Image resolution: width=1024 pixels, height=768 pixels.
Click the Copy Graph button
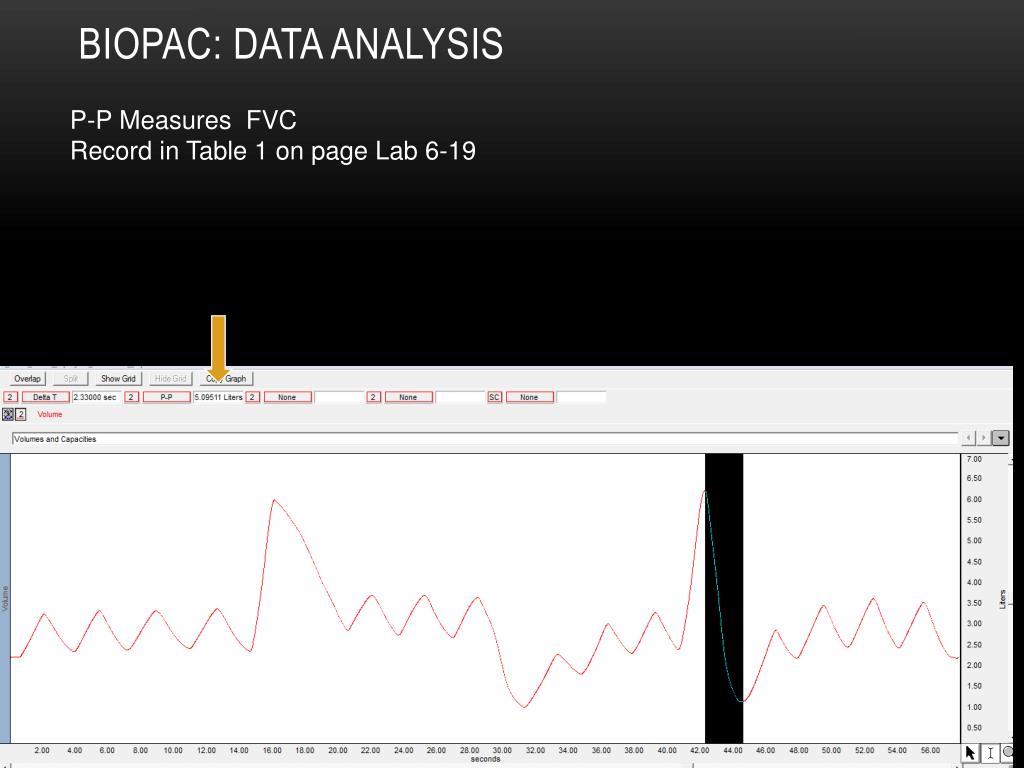pos(227,379)
